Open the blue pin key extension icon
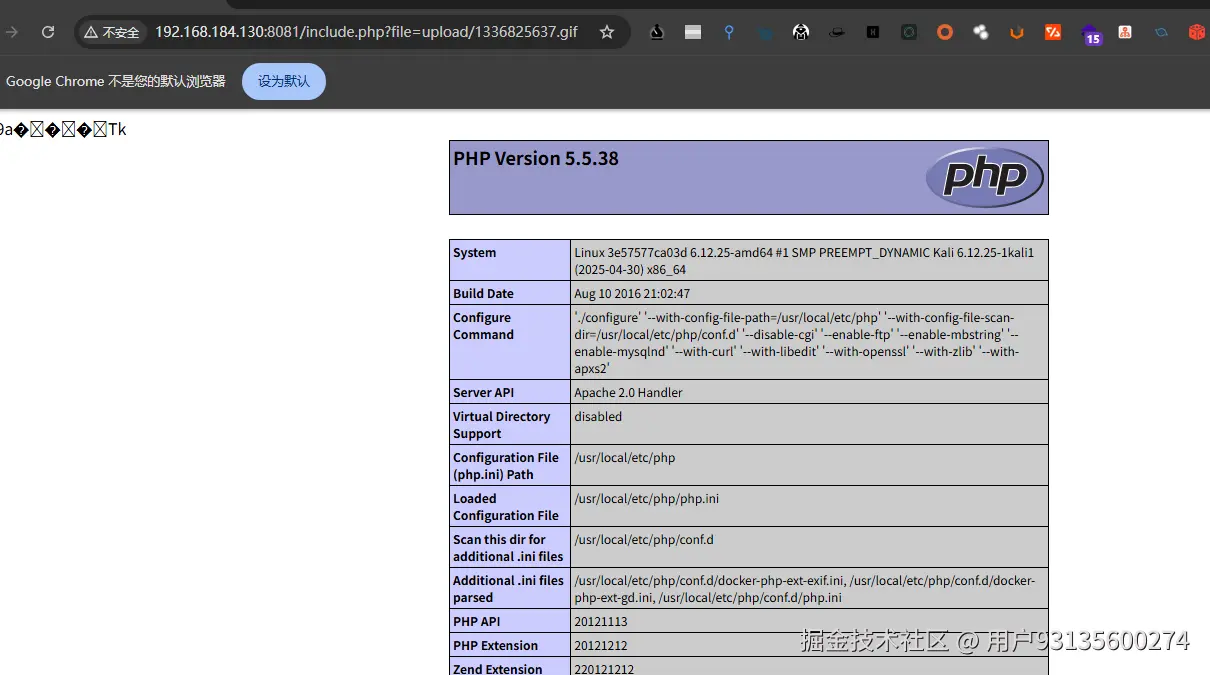Image resolution: width=1210 pixels, height=675 pixels. (x=729, y=32)
